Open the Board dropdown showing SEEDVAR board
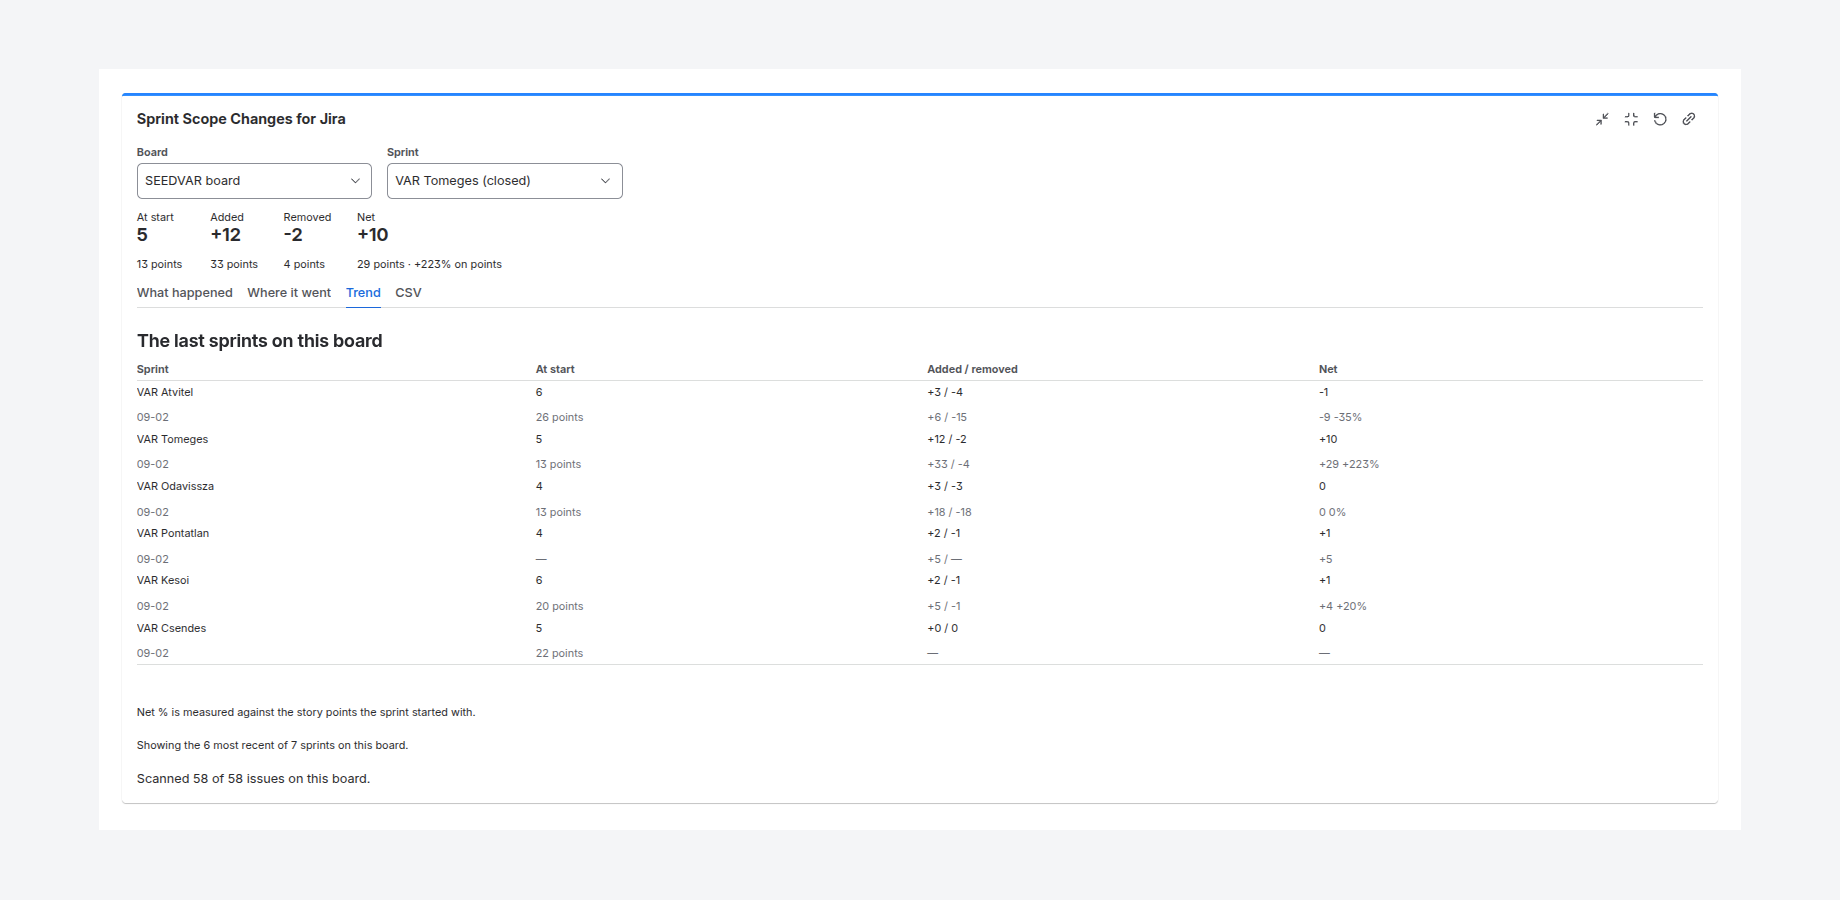The image size is (1840, 900). [254, 181]
